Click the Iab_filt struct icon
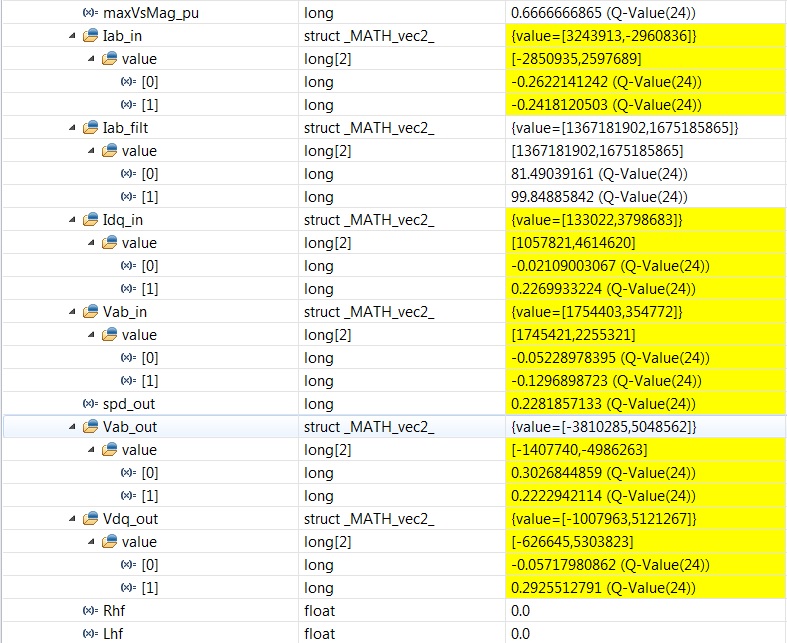Screen dimensions: 787x643 tap(90, 127)
